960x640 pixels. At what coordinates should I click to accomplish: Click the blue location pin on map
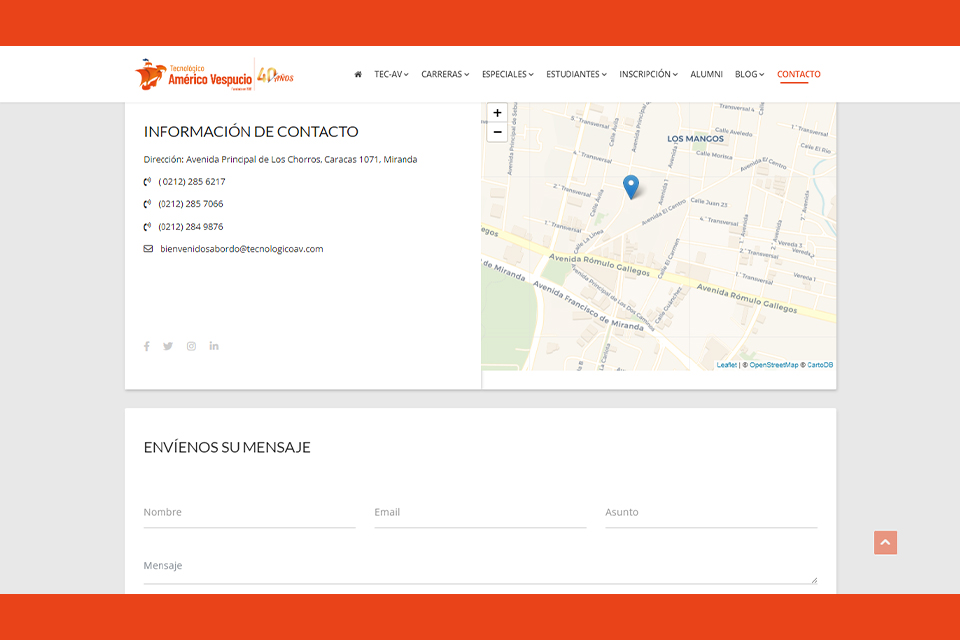coord(630,186)
